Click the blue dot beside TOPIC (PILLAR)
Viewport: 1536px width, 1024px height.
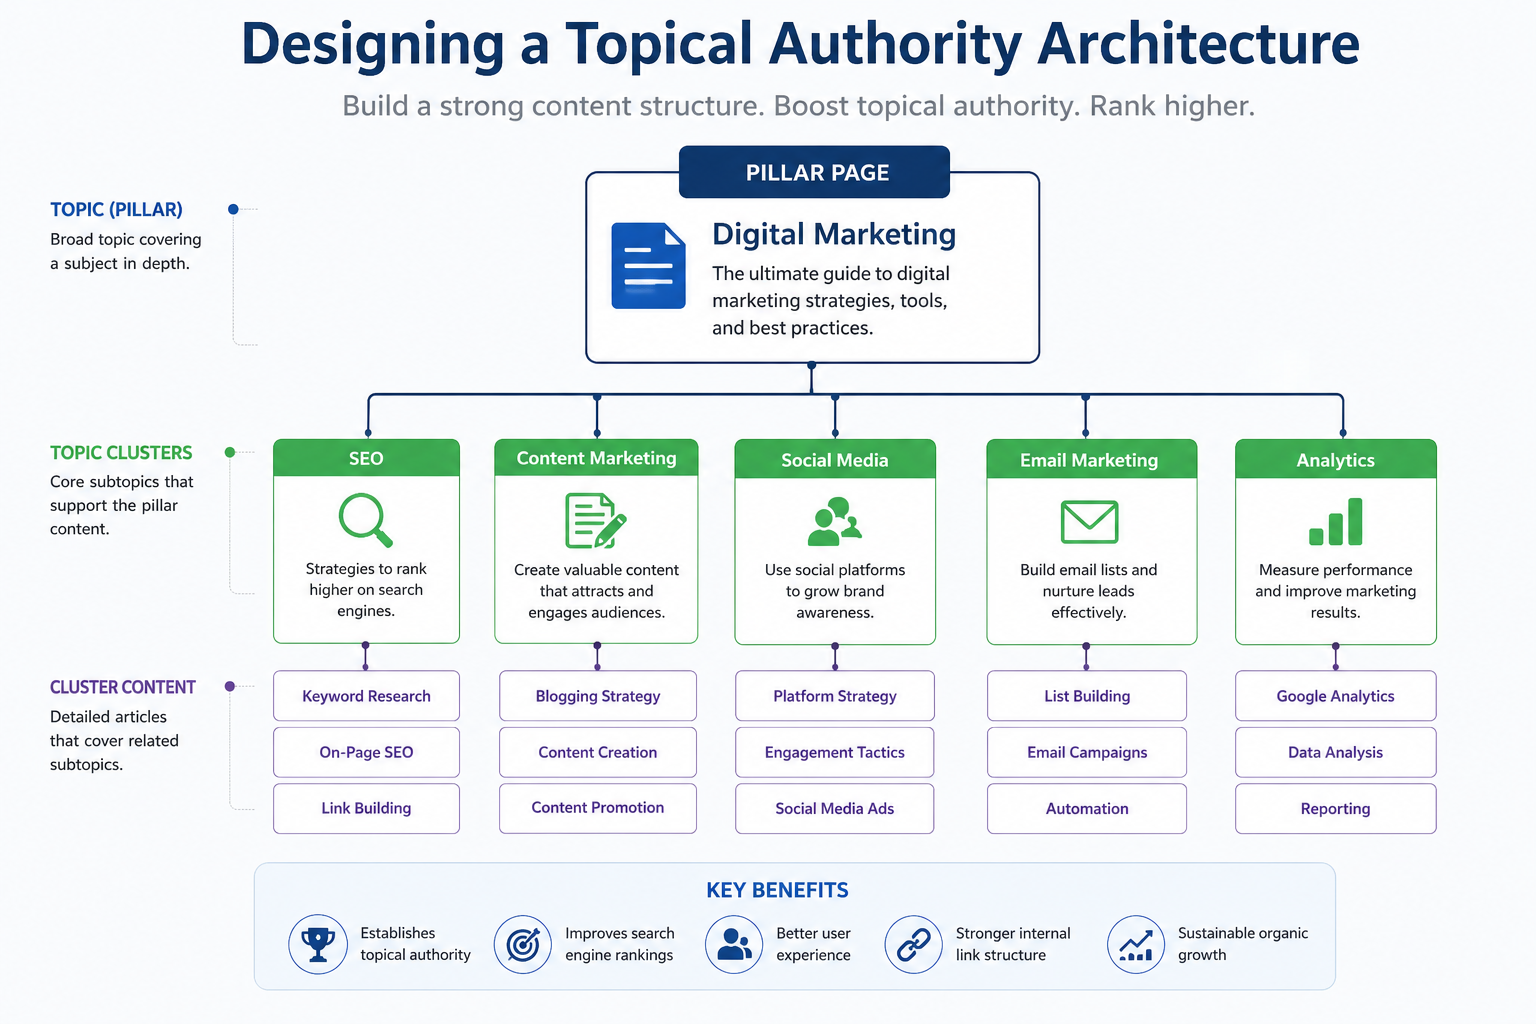pyautogui.click(x=233, y=209)
